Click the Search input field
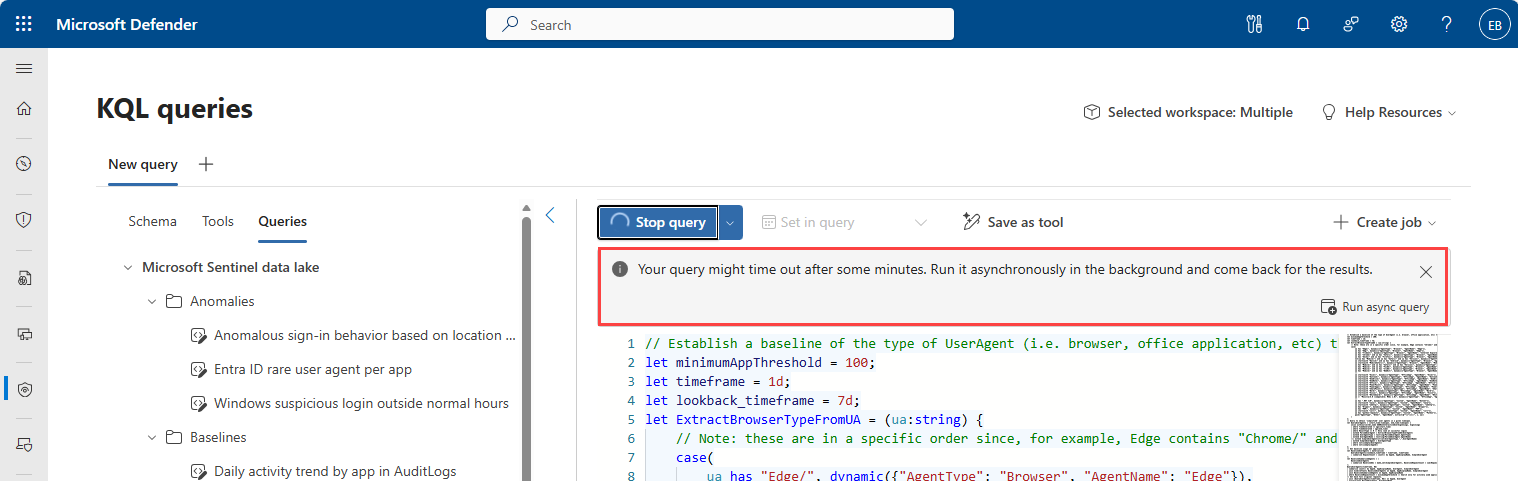1518x481 pixels. click(x=720, y=24)
